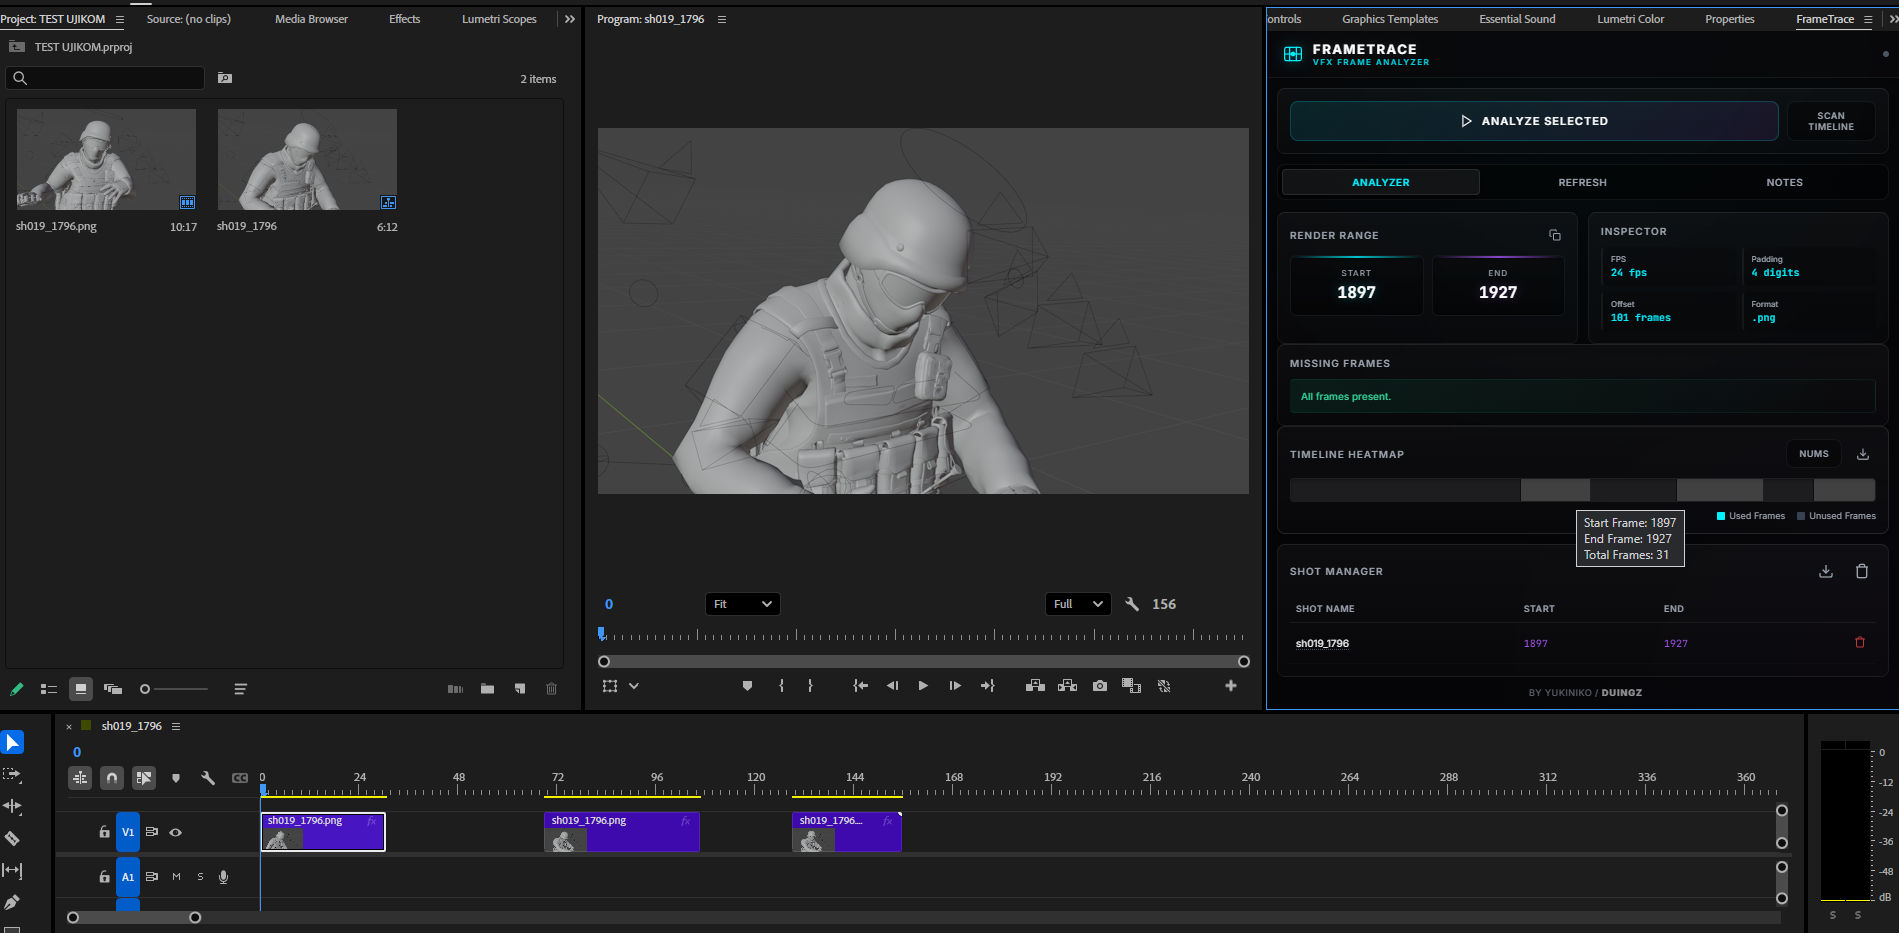The width and height of the screenshot is (1899, 933).
Task: Play the sequence in Program monitor
Action: pos(923,686)
